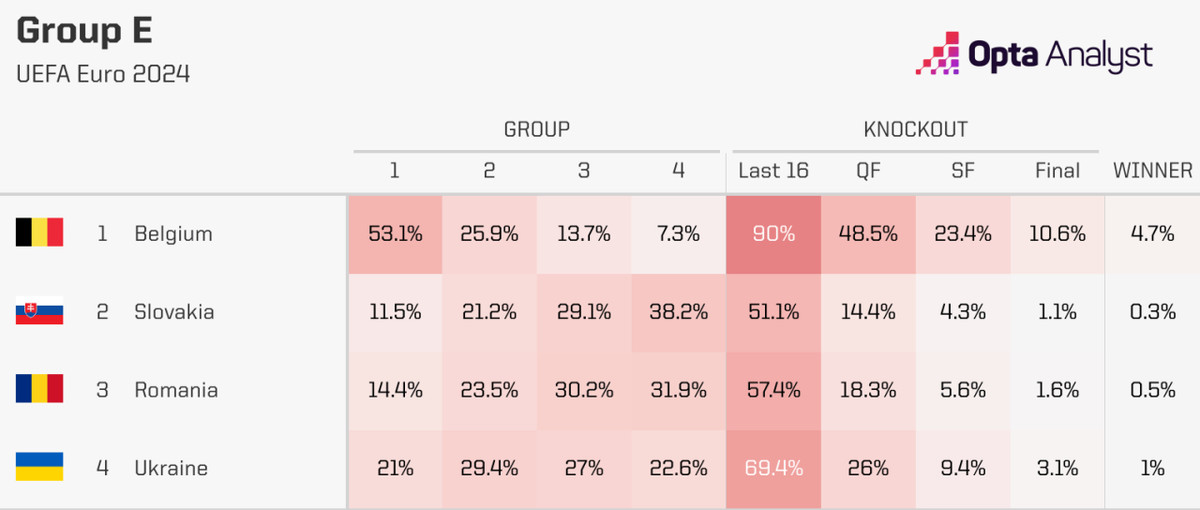The height and width of the screenshot is (510, 1200).
Task: Click the Belgium team name
Action: click(x=173, y=234)
